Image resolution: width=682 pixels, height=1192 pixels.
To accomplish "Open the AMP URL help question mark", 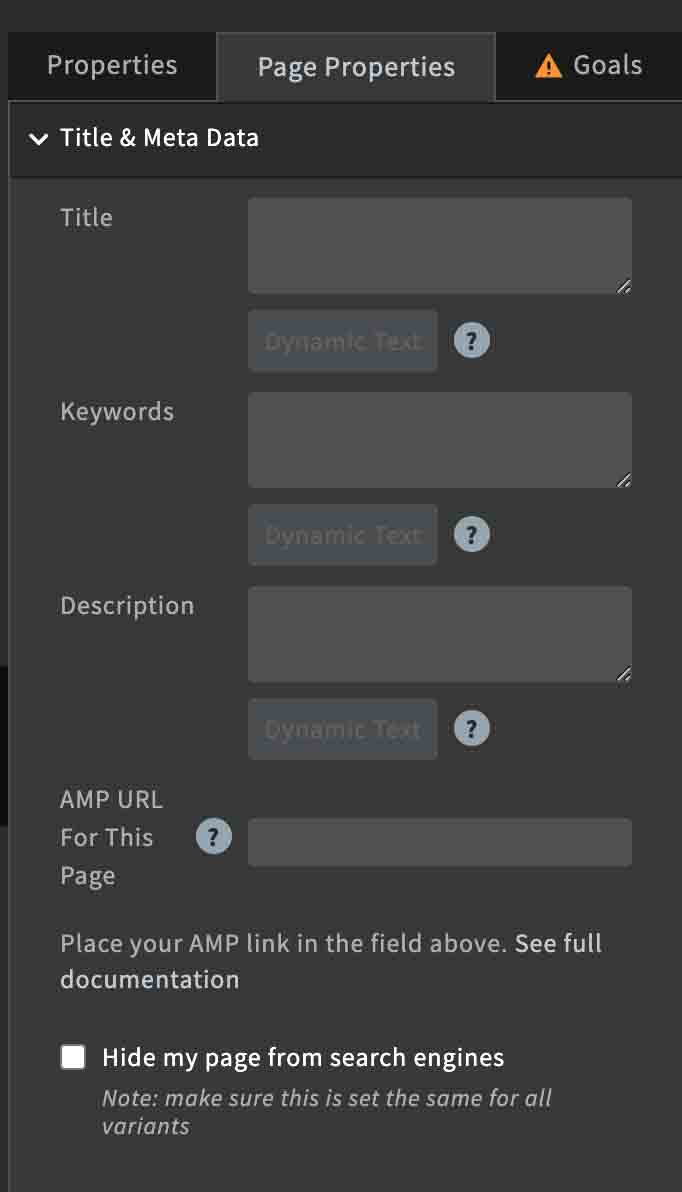I will (x=214, y=837).
